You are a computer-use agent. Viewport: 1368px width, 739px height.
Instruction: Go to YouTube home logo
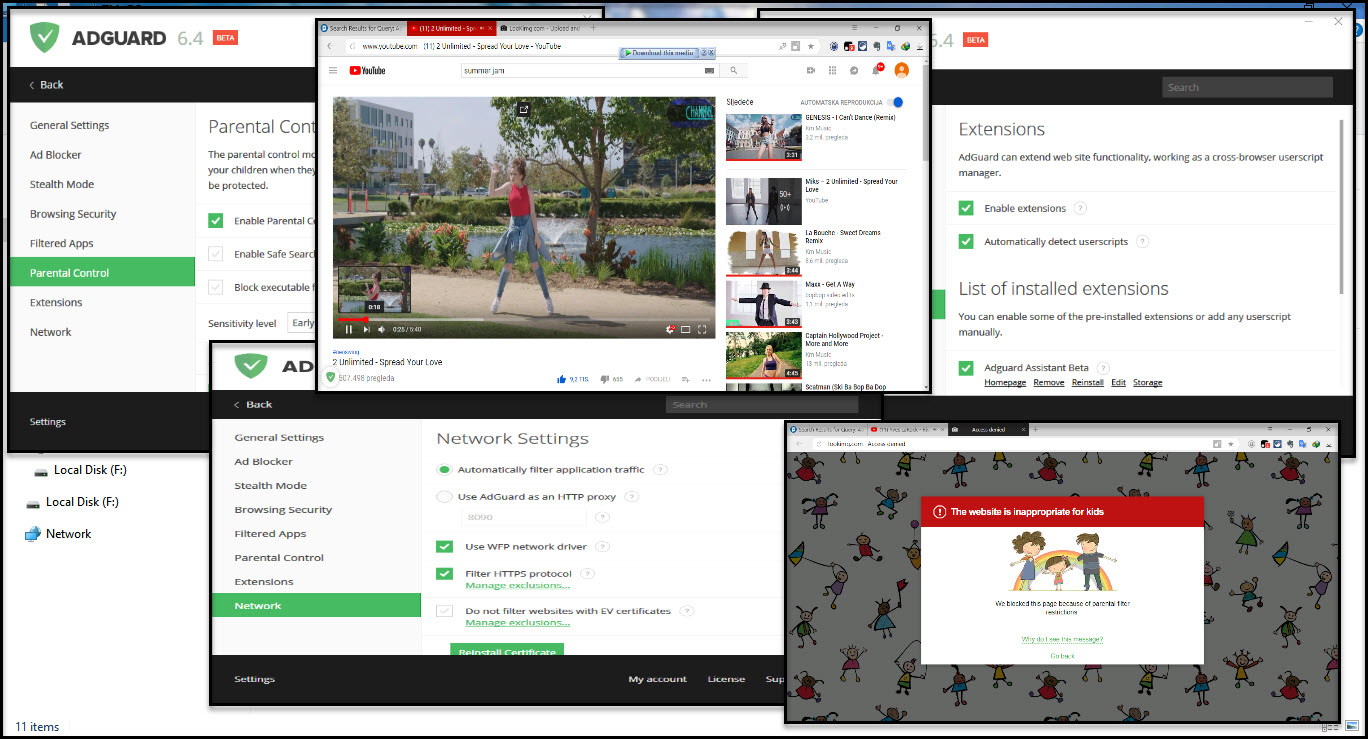tap(367, 71)
